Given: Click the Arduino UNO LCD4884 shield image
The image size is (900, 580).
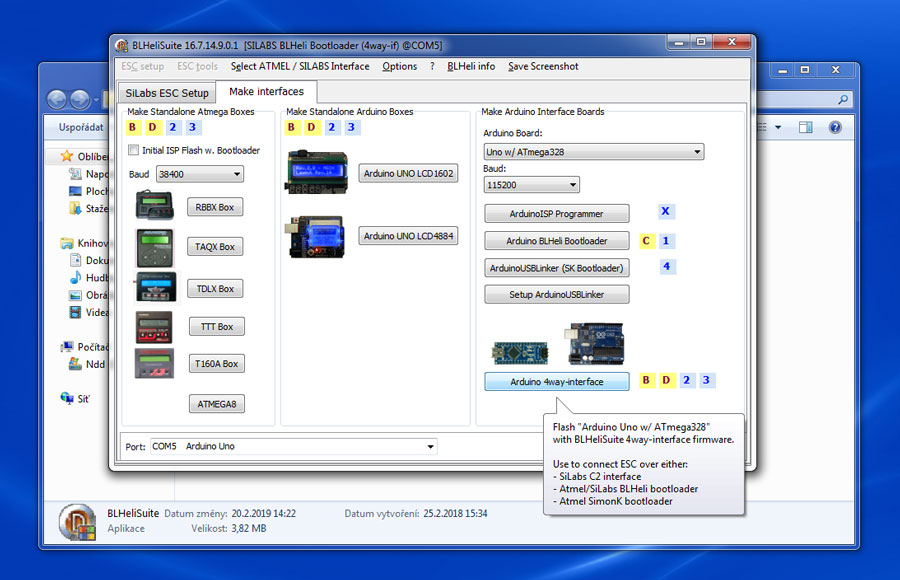Looking at the screenshot, I should (316, 237).
